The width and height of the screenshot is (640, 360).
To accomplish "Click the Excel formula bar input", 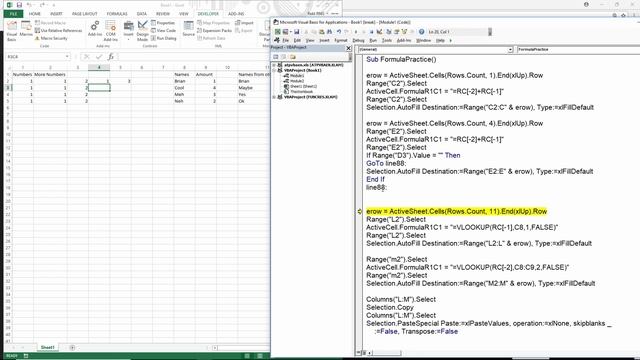I will (194, 57).
